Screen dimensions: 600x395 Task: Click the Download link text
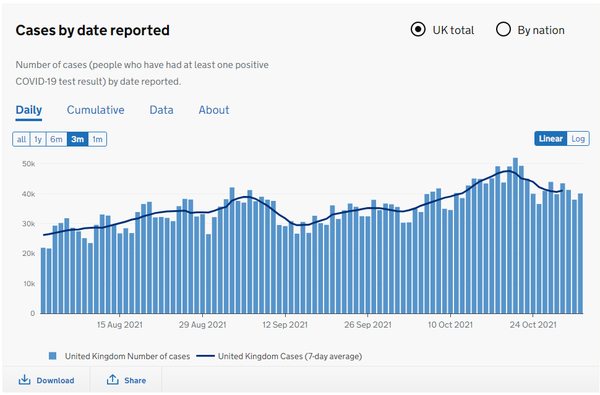[55, 380]
